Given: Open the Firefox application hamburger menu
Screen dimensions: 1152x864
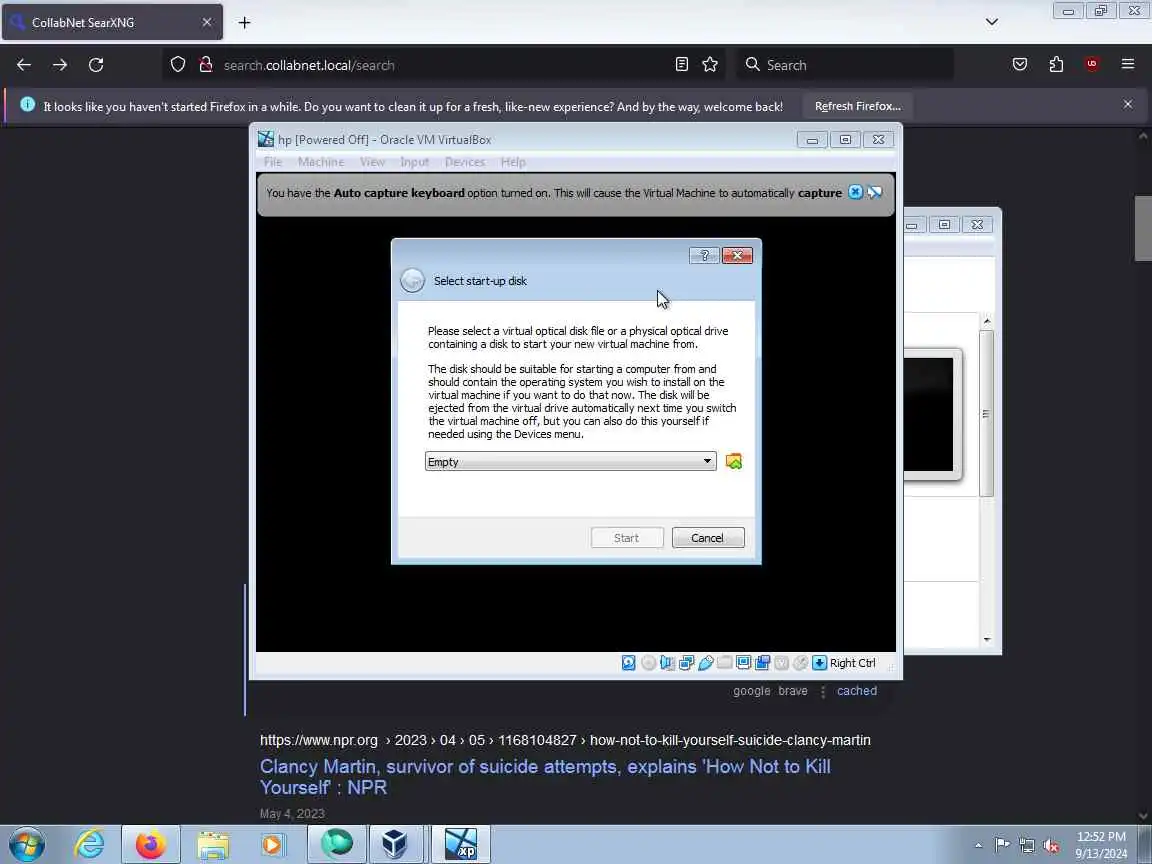Looking at the screenshot, I should pos(1128,65).
